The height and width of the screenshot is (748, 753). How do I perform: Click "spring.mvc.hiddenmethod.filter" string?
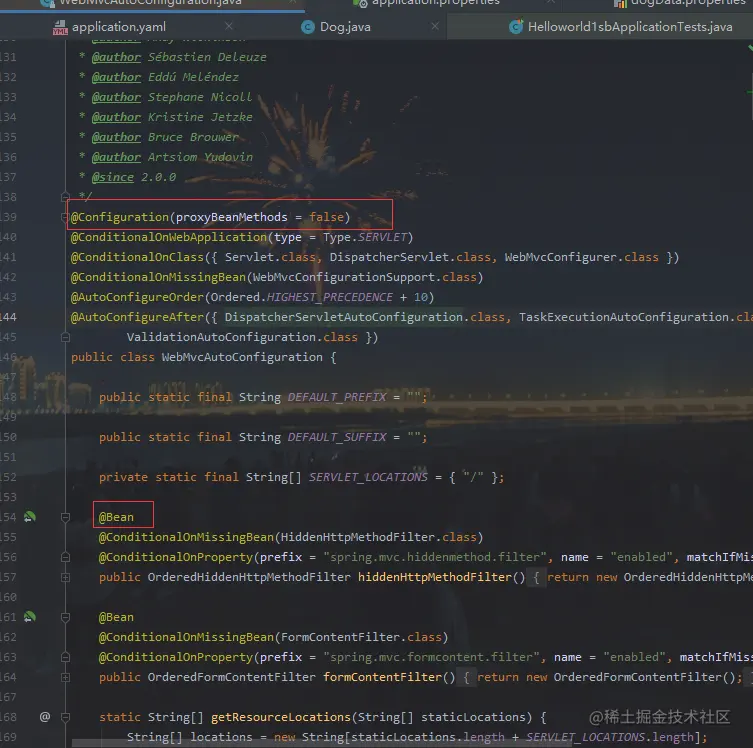[435, 557]
